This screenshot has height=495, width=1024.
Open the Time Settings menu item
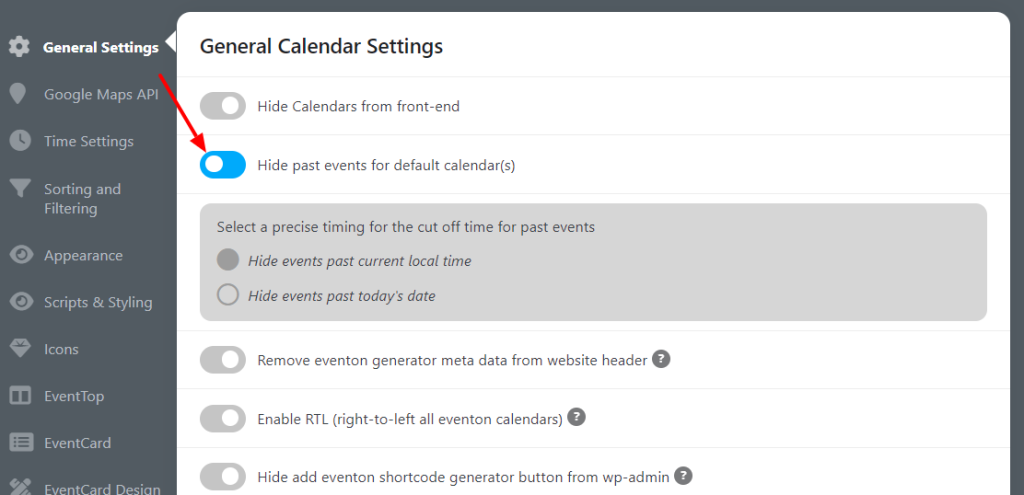(88, 141)
